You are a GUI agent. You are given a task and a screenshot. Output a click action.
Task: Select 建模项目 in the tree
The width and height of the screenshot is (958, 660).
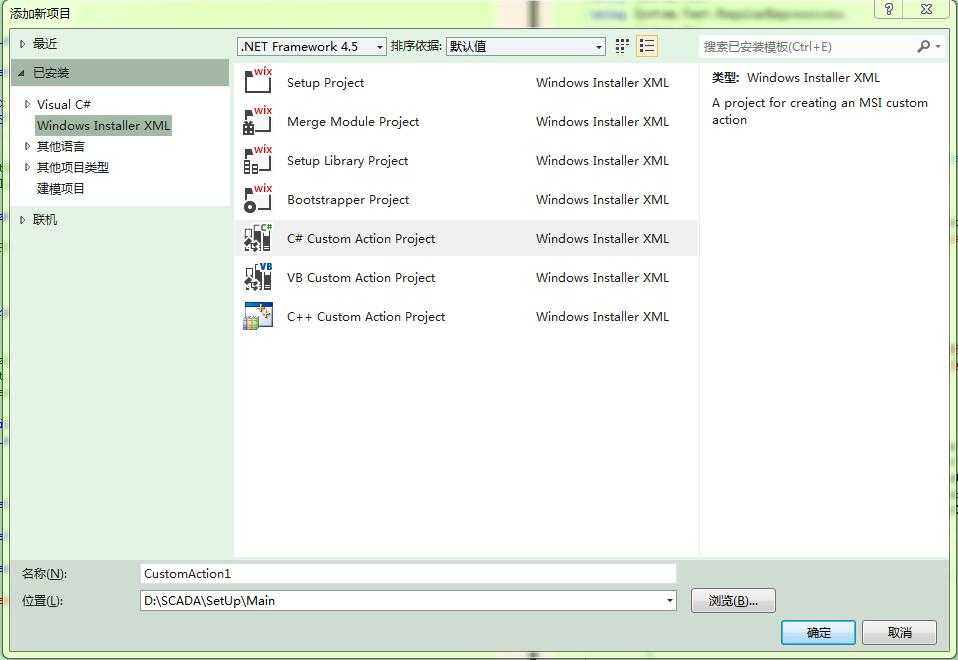(60, 188)
